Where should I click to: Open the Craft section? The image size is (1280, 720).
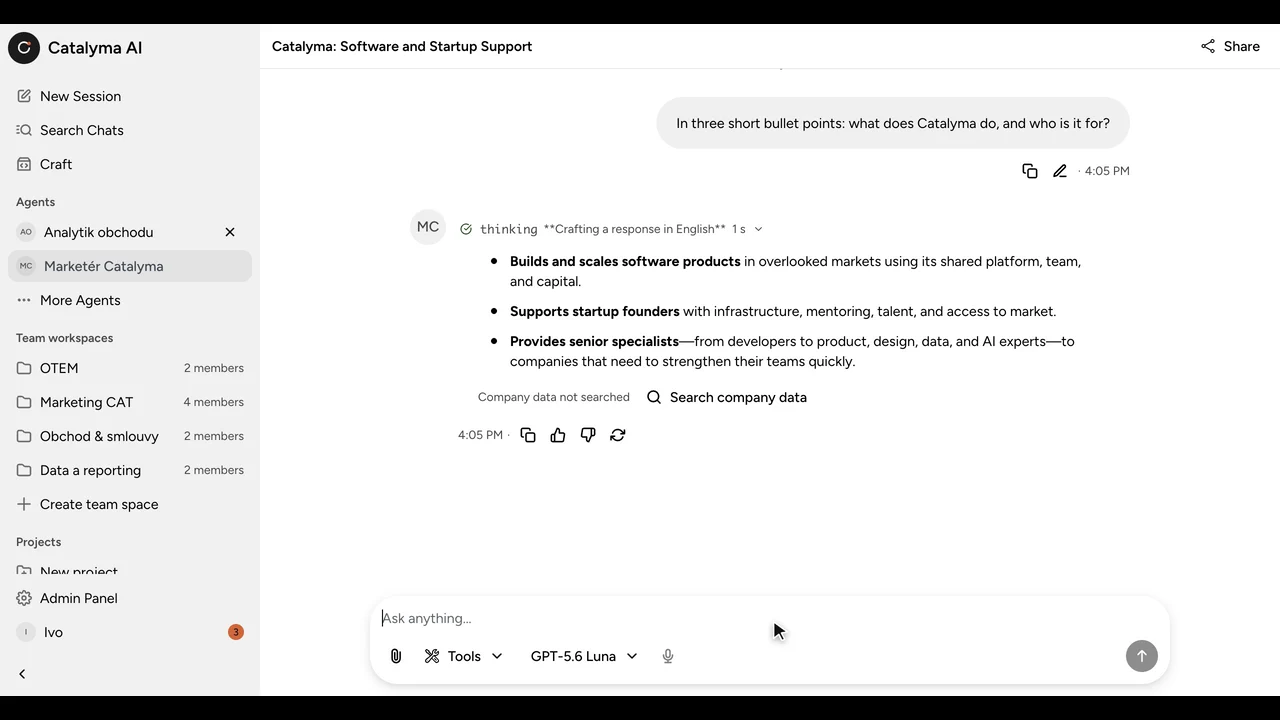tap(130, 164)
